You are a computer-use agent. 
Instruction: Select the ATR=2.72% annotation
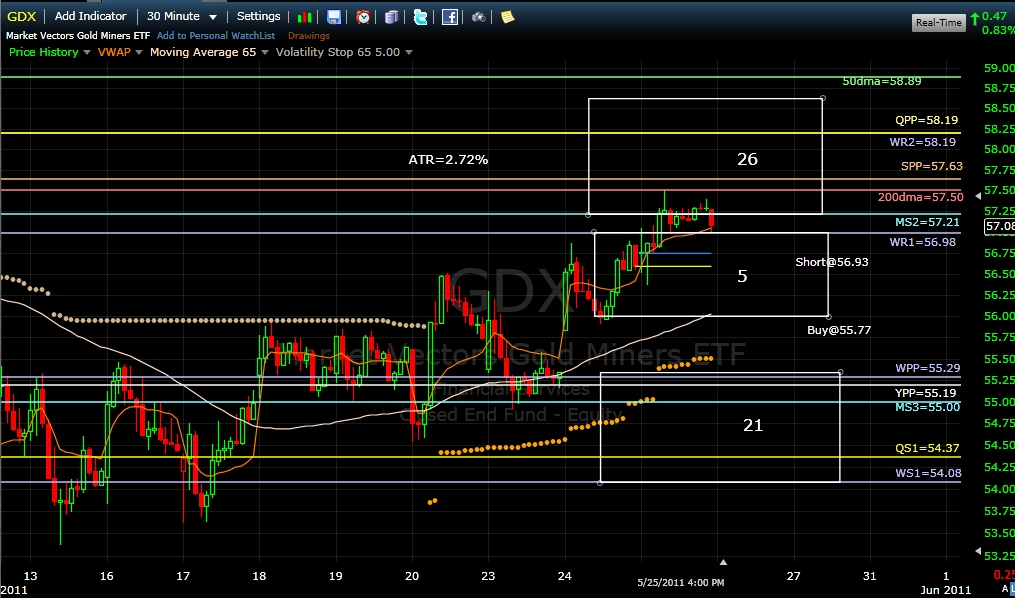tap(448, 159)
